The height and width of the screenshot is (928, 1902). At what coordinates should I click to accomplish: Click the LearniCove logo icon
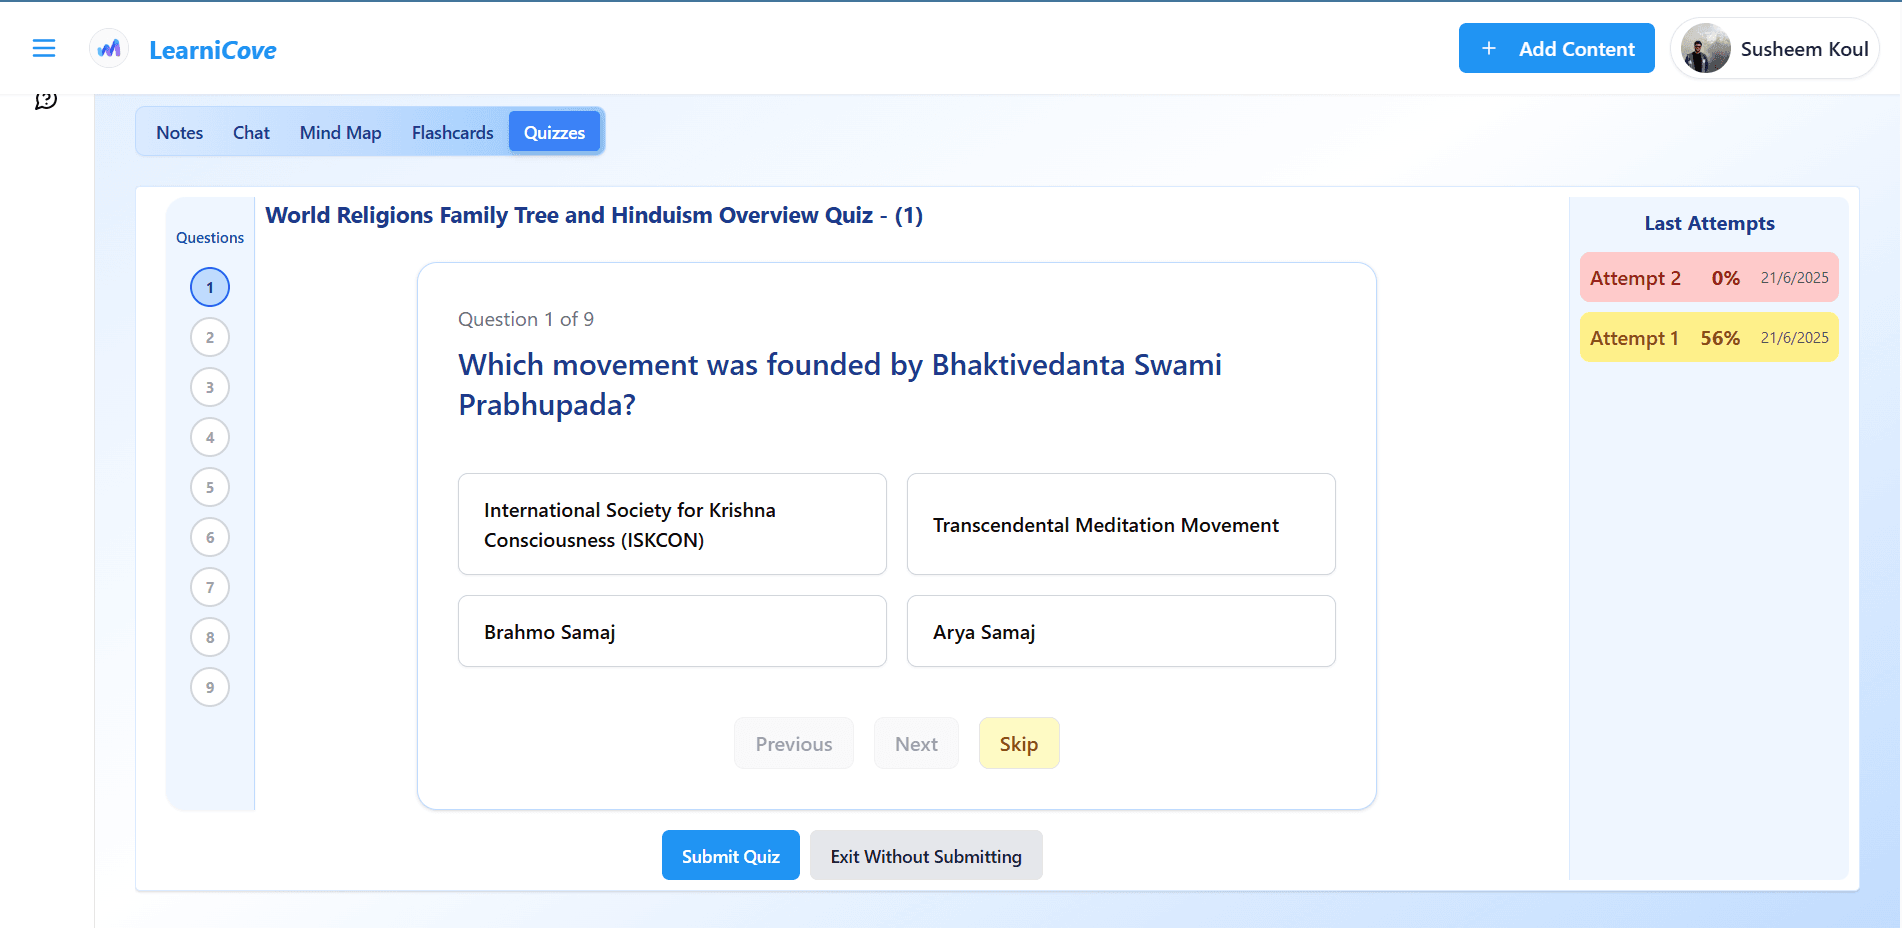(x=109, y=48)
